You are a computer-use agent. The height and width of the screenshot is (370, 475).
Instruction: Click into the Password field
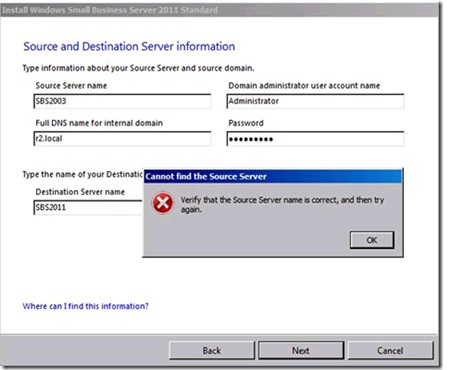pyautogui.click(x=315, y=139)
